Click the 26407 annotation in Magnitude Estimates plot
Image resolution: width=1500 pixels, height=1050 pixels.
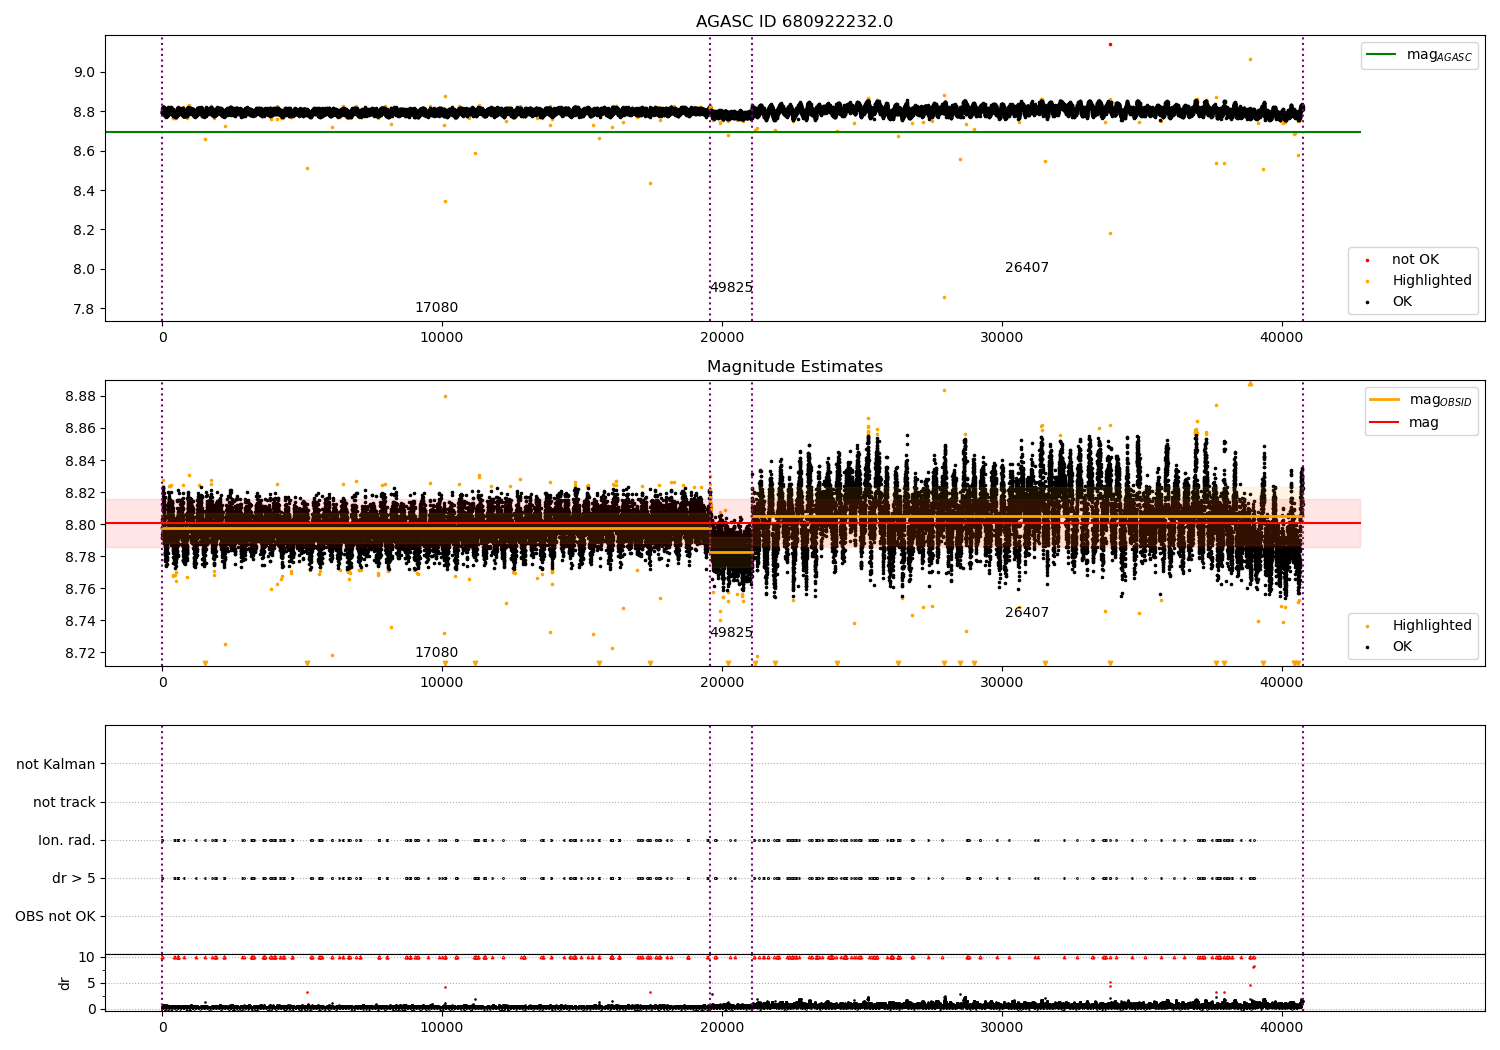click(1027, 613)
